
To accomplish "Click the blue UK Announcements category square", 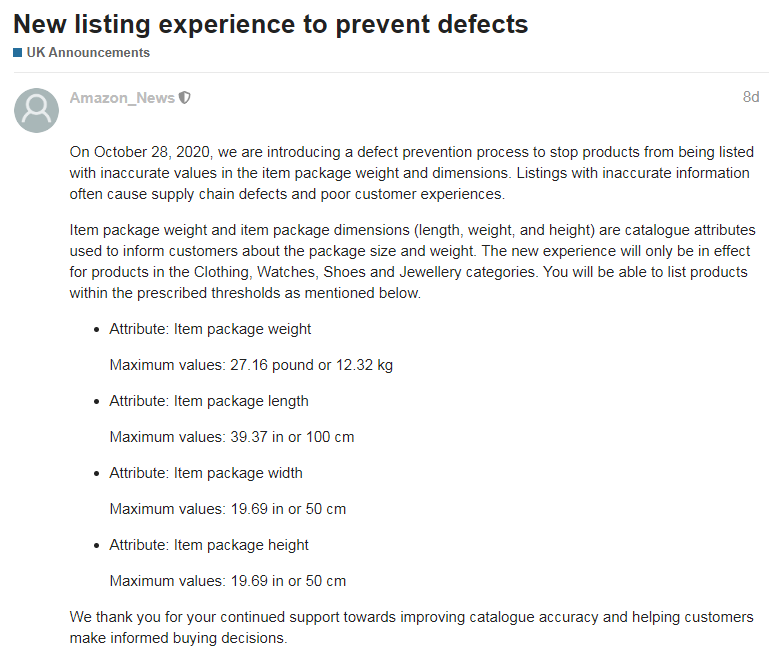I will tap(17, 52).
